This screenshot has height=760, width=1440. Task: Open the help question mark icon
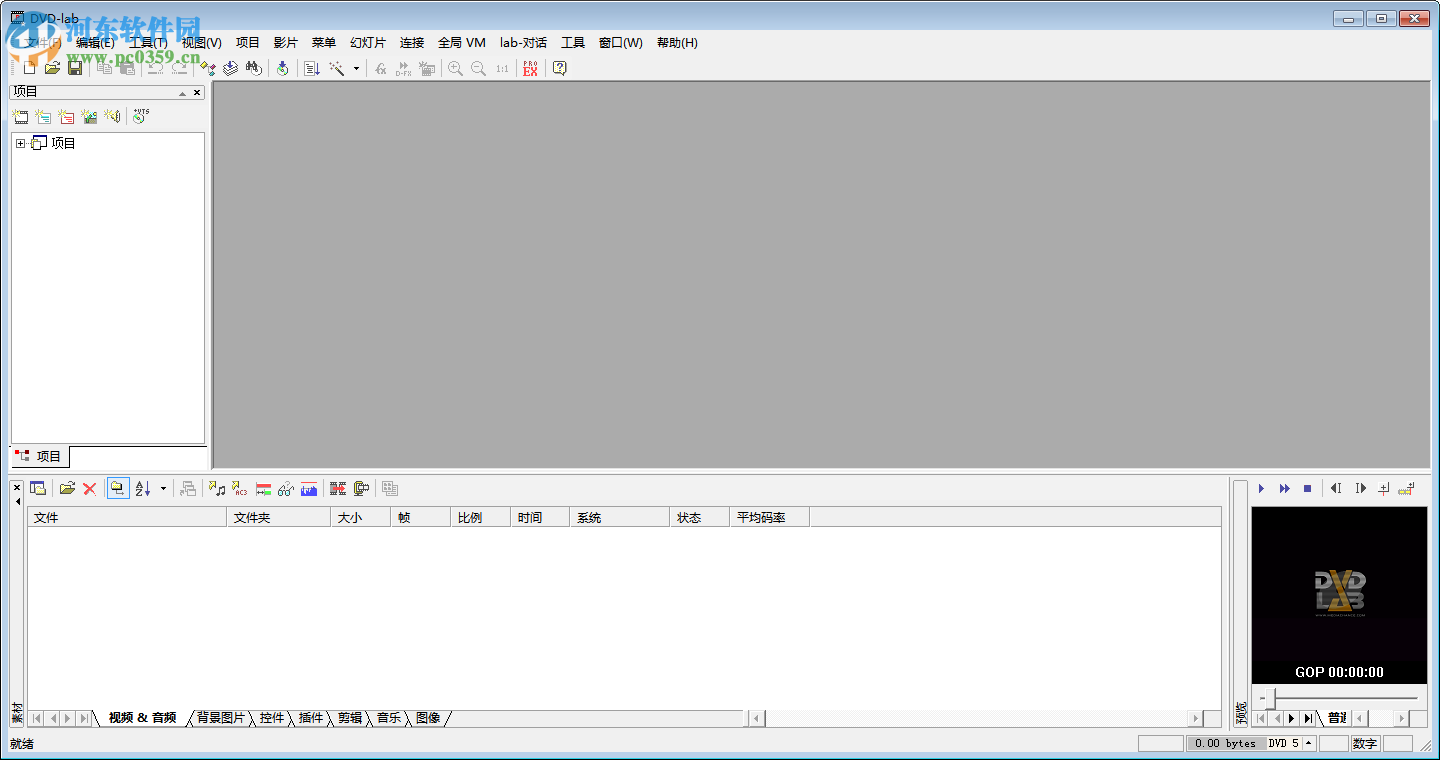(560, 68)
